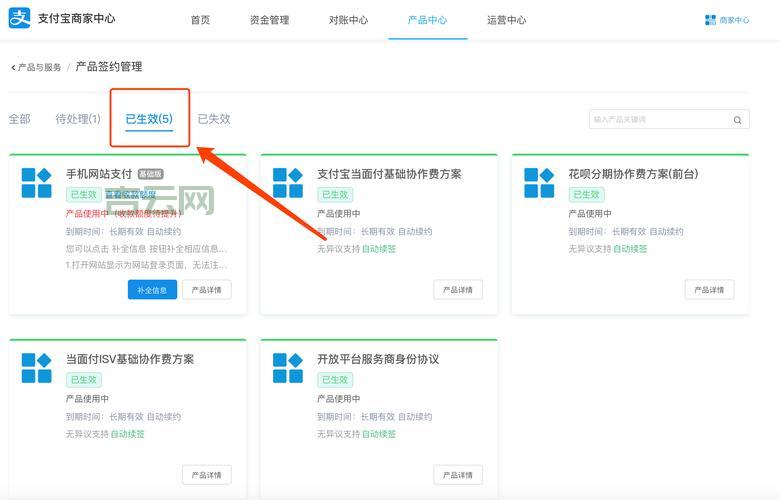Click 自动续签 link in 当面付ISV card
780x500 pixels.
[127, 434]
